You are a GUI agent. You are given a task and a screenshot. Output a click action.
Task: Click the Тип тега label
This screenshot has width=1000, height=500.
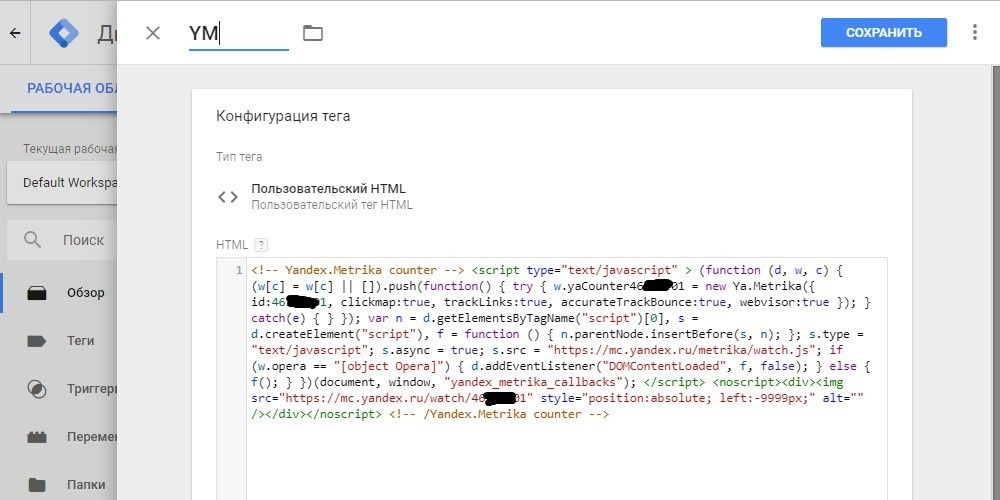[x=239, y=157]
